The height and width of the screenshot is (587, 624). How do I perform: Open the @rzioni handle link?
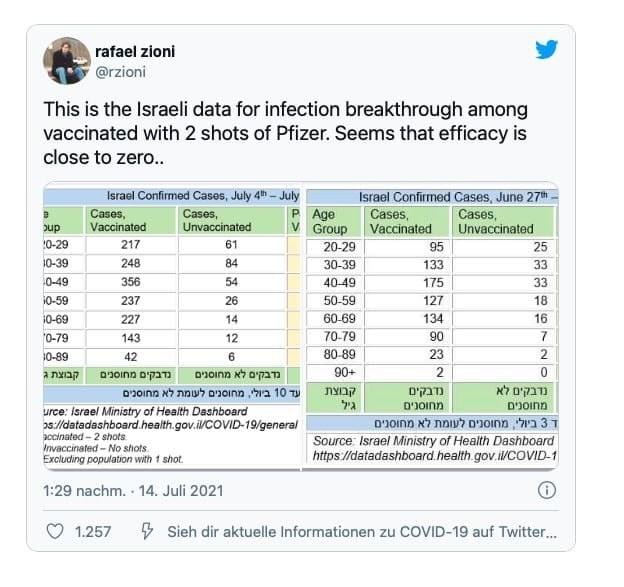pos(123,72)
